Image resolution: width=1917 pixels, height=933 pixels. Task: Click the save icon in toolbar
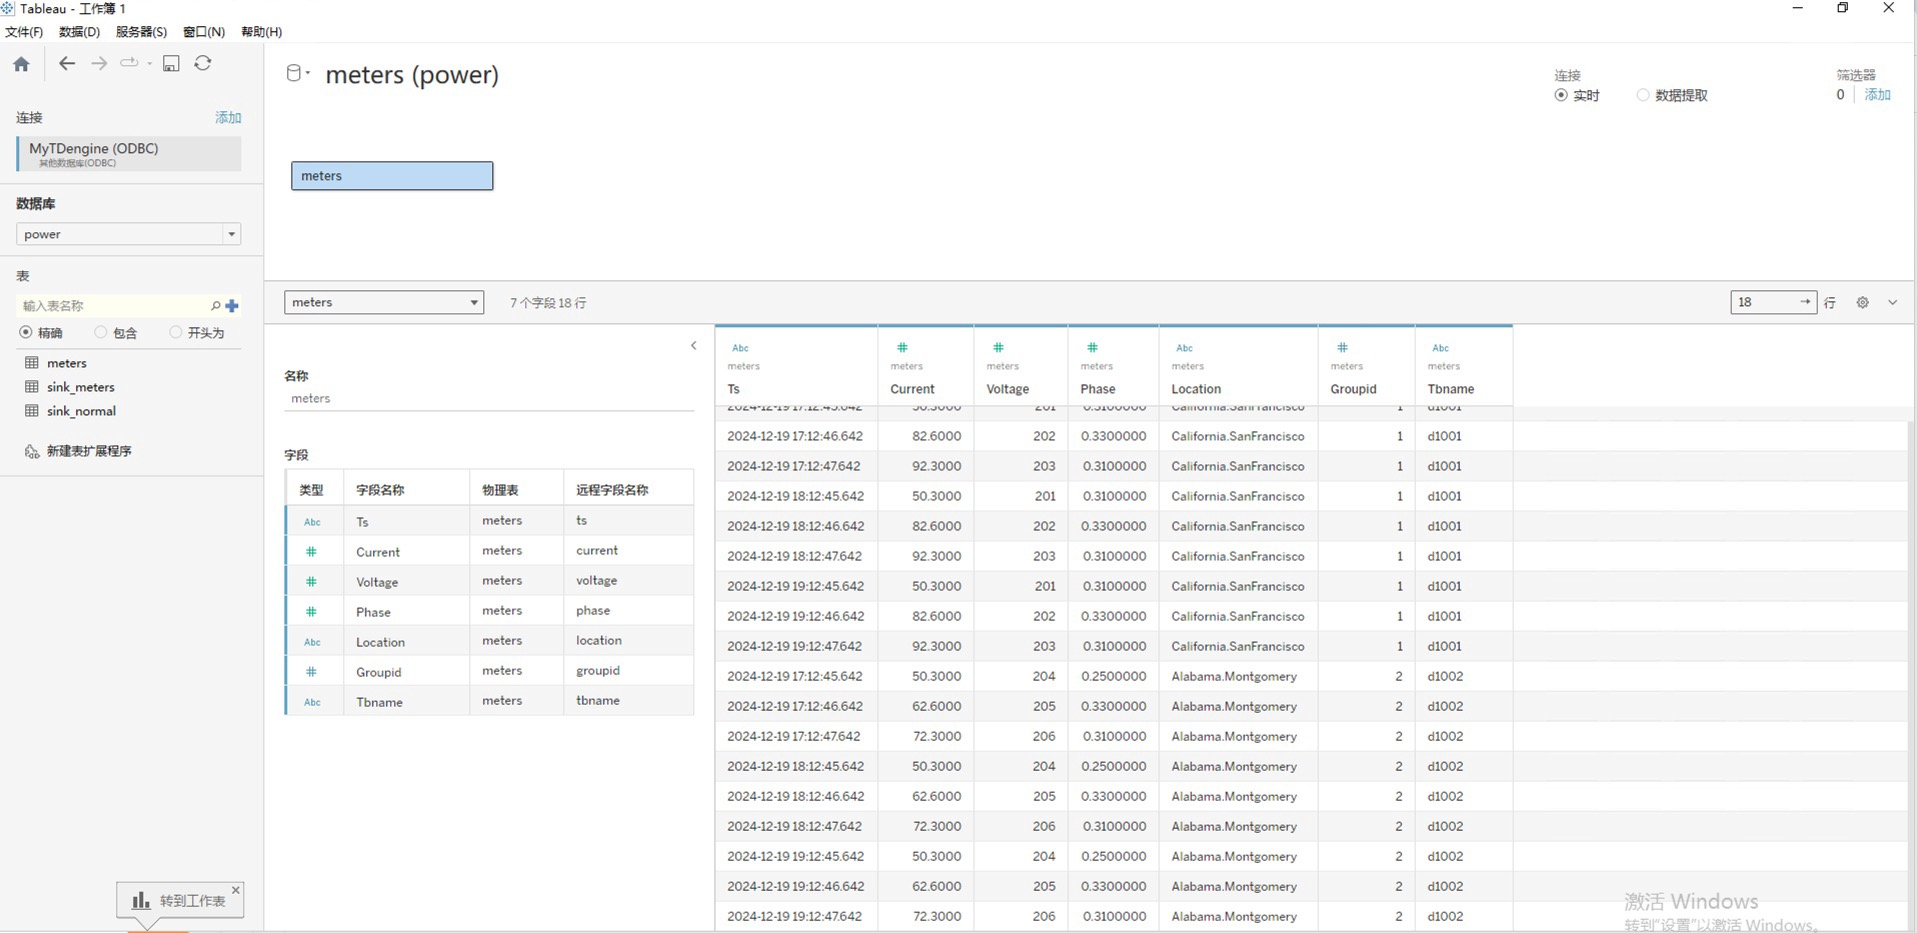[171, 64]
